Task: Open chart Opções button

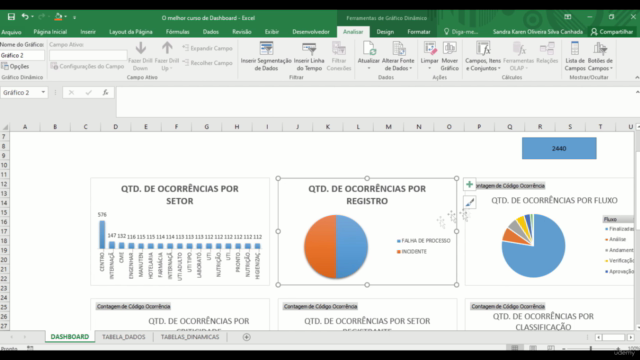Action: point(16,66)
